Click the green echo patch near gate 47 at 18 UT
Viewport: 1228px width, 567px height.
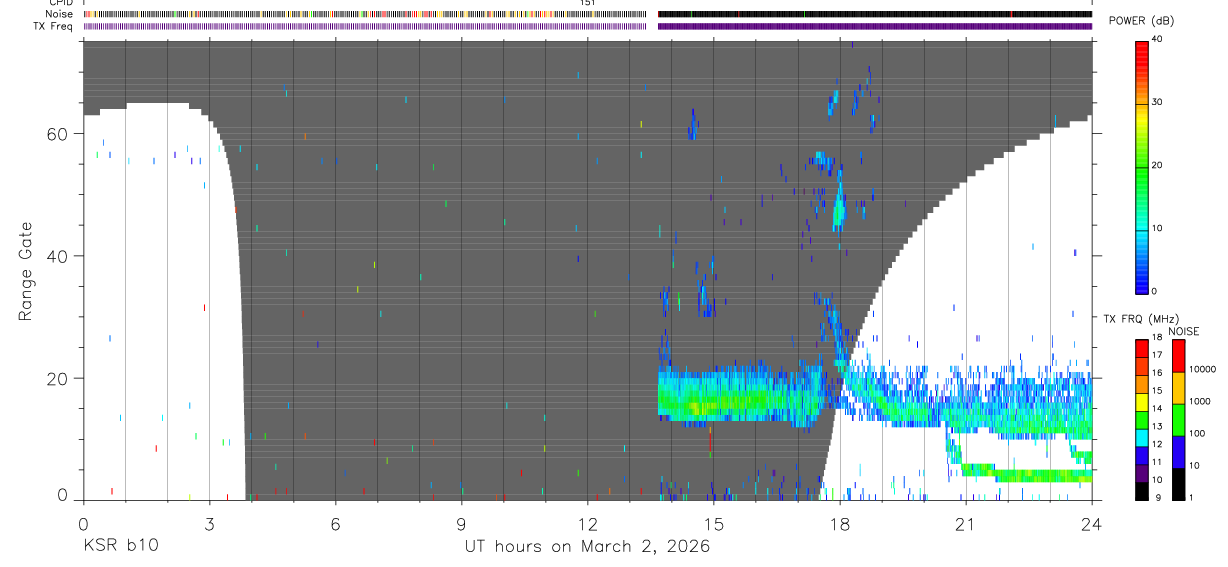(839, 213)
